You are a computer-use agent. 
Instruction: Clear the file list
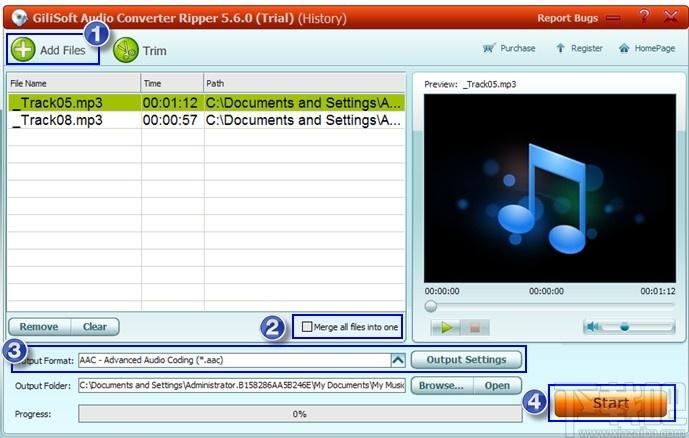pos(95,327)
